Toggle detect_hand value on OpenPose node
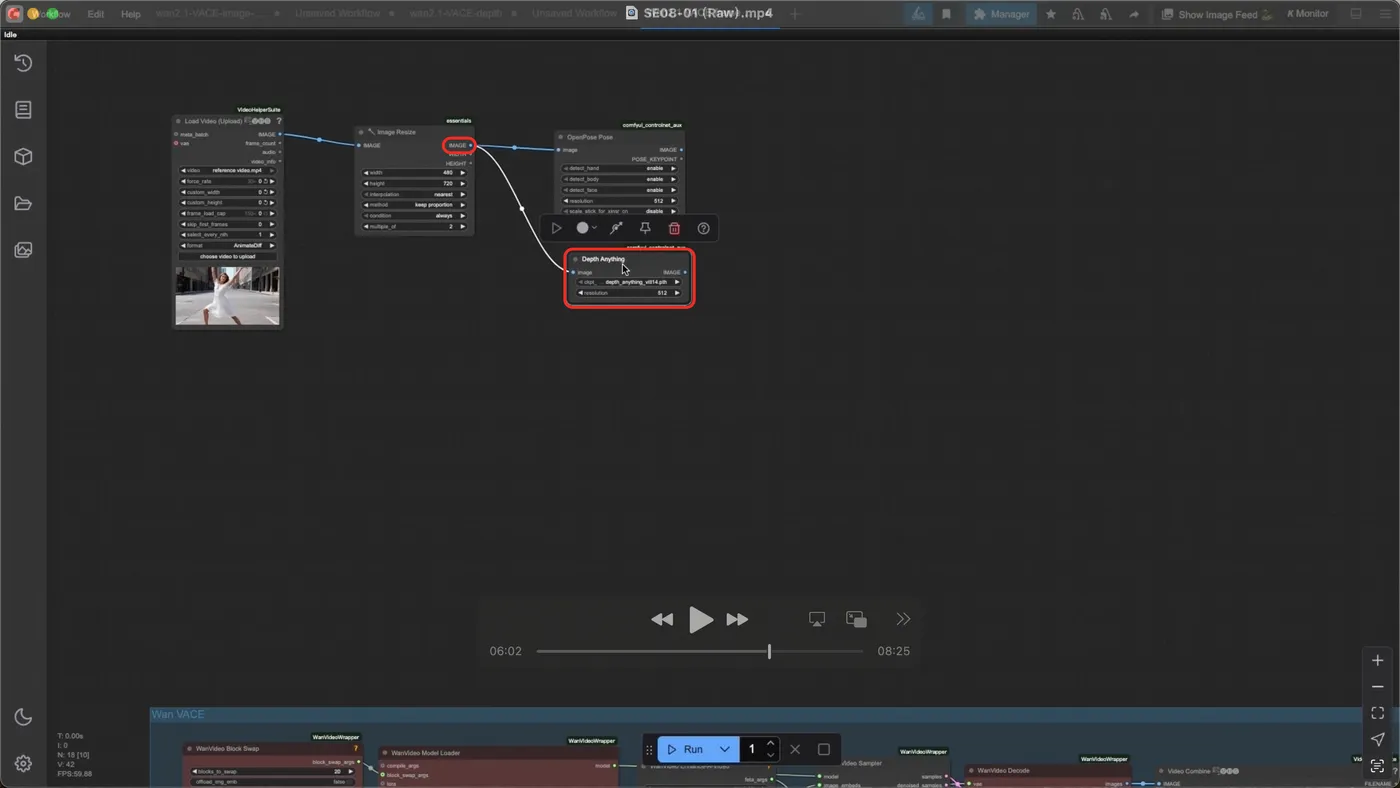This screenshot has height=788, width=1400. click(620, 168)
